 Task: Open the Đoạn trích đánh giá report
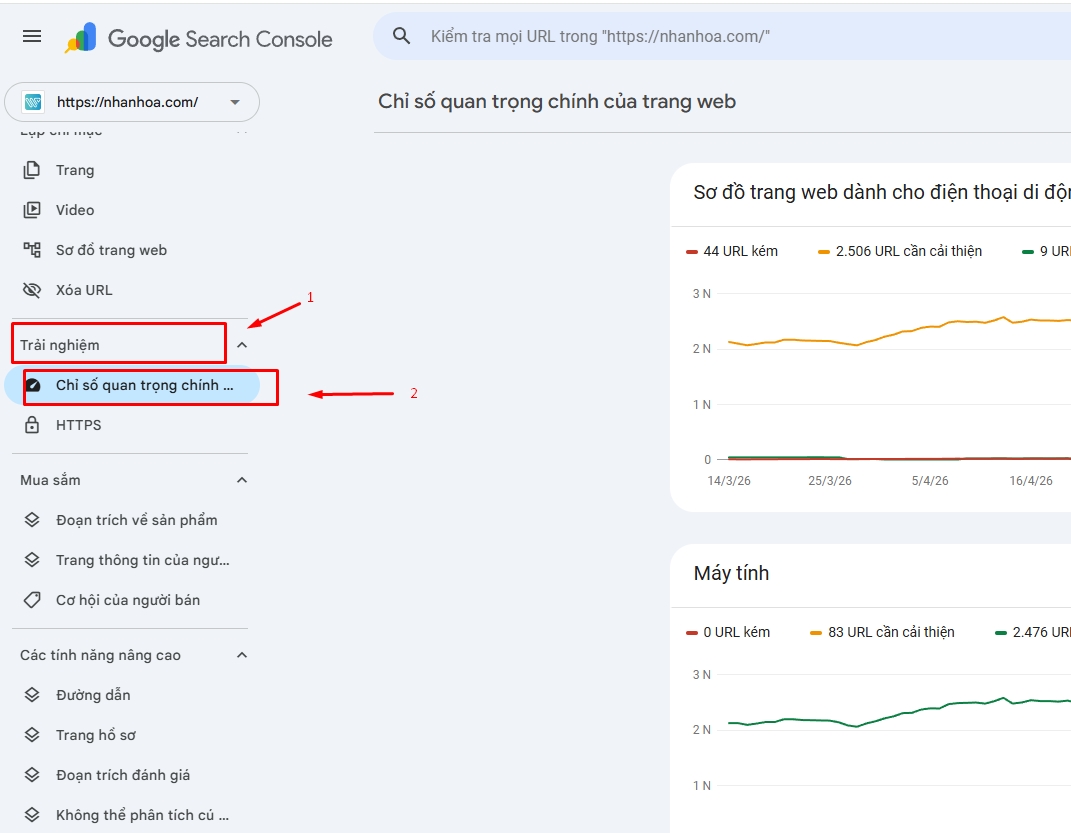click(x=132, y=775)
